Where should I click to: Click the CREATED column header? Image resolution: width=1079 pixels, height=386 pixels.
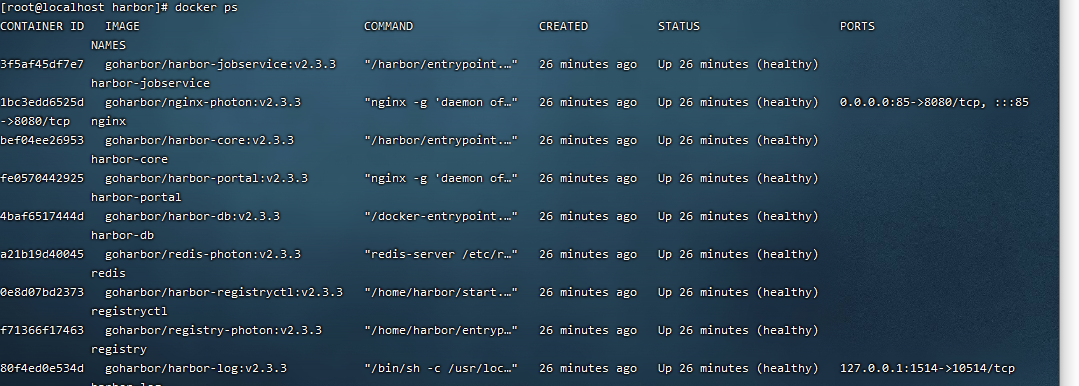564,26
